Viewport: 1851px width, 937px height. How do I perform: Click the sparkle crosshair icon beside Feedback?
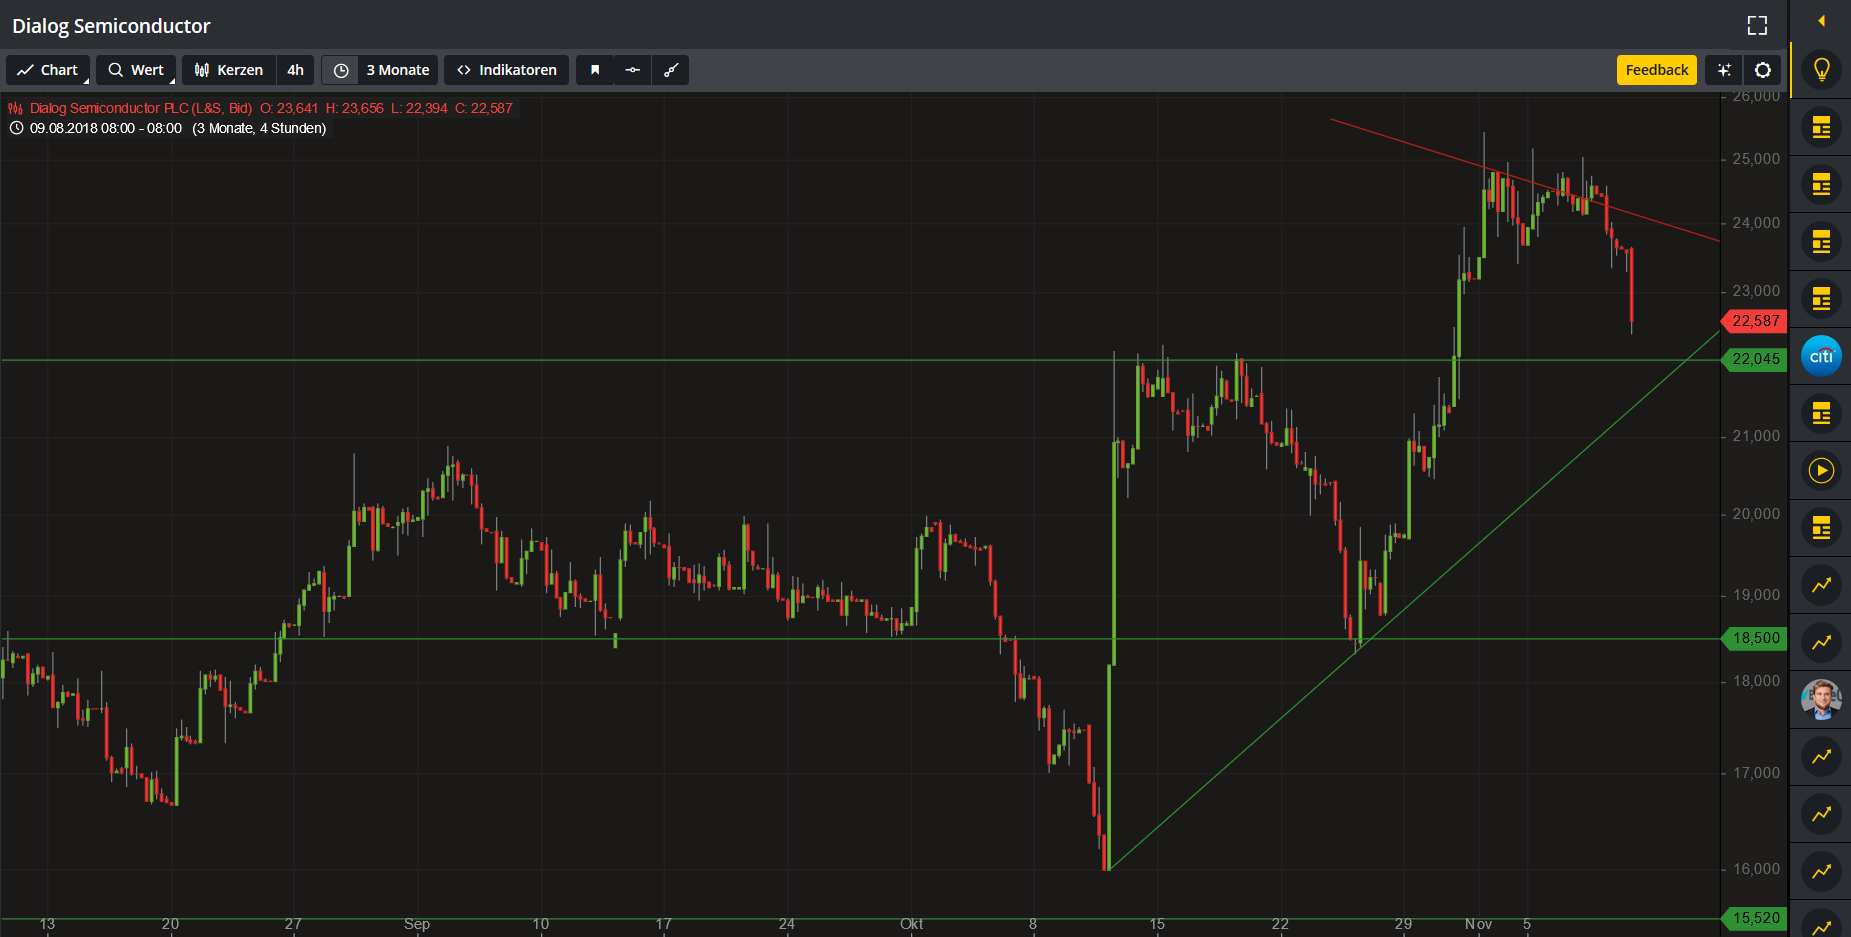coord(1724,70)
